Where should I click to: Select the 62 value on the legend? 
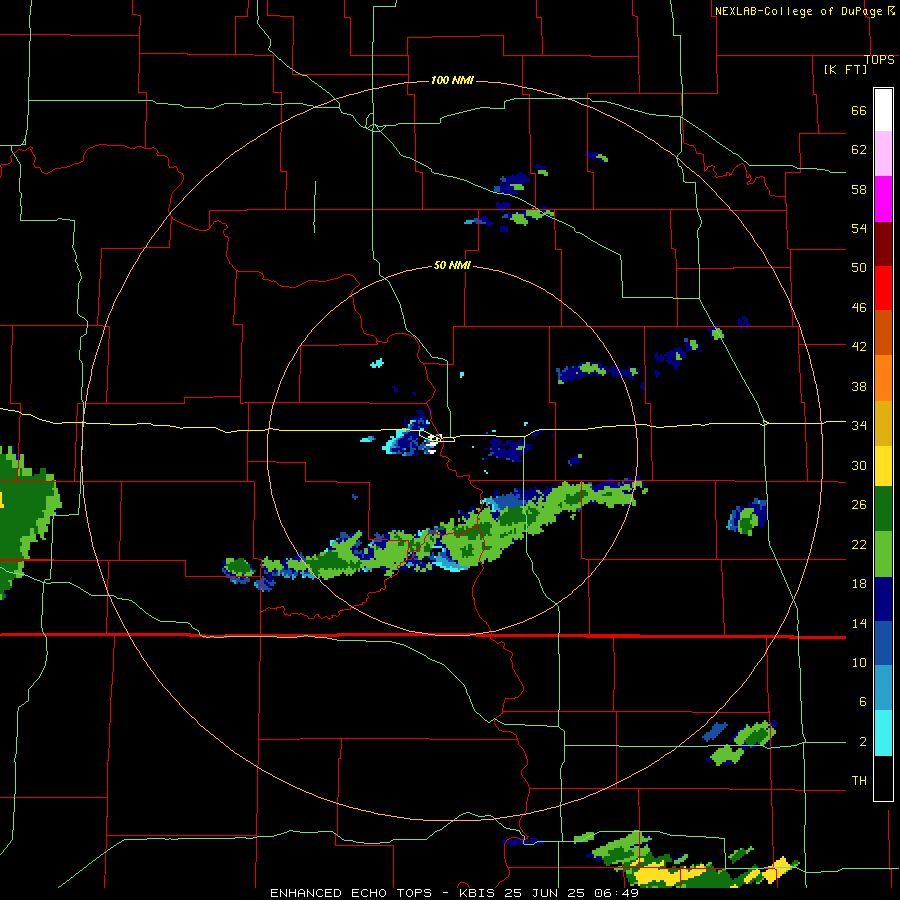click(x=859, y=150)
